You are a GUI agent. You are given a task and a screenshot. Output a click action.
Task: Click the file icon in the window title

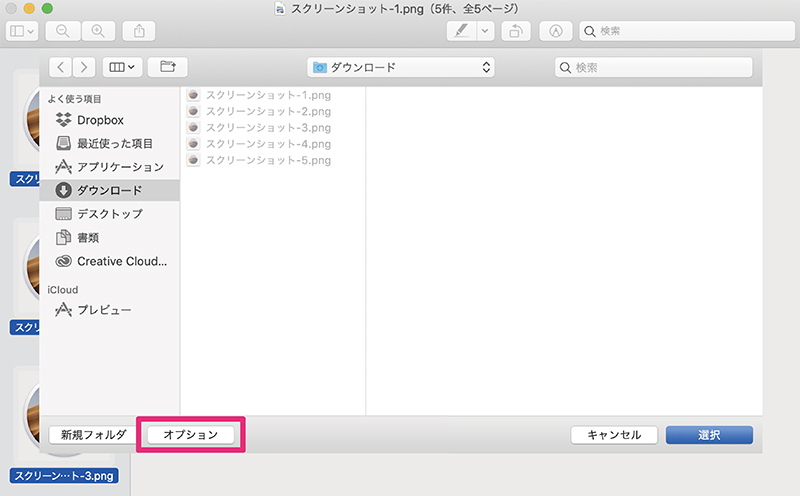280,9
